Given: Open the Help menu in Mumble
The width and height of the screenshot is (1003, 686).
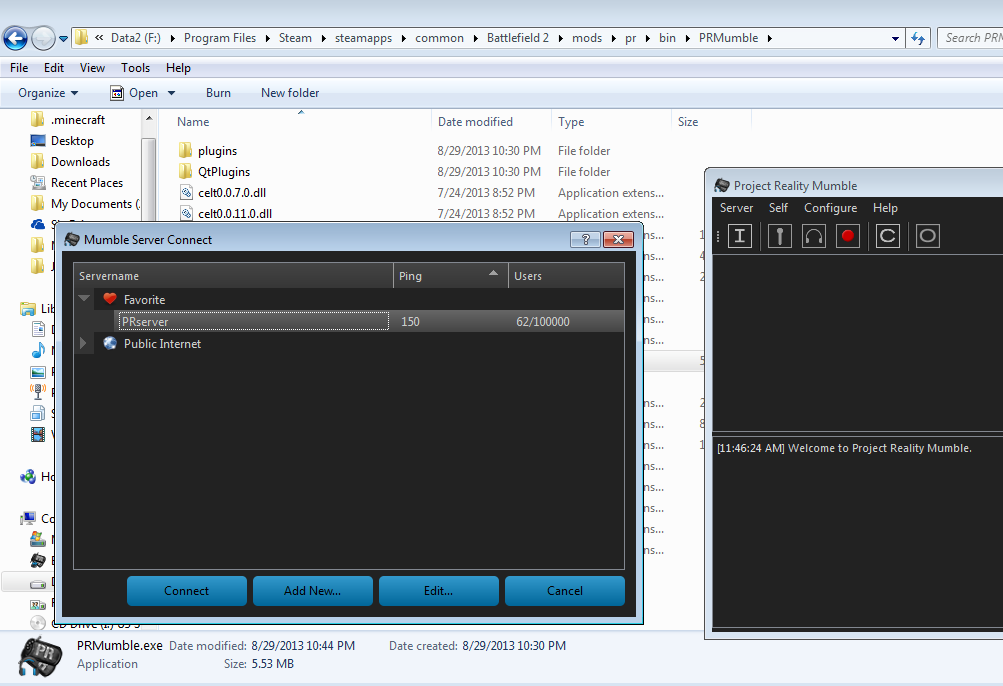Looking at the screenshot, I should click(885, 208).
